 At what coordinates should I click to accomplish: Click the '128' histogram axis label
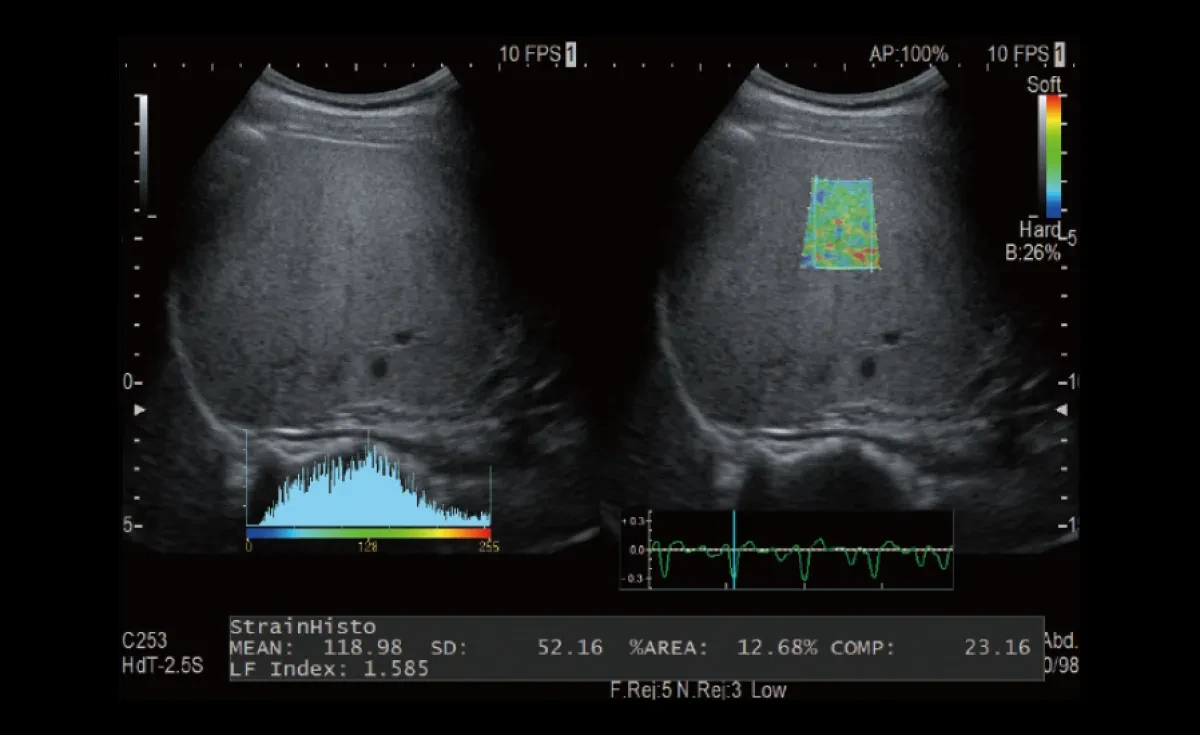[x=369, y=547]
